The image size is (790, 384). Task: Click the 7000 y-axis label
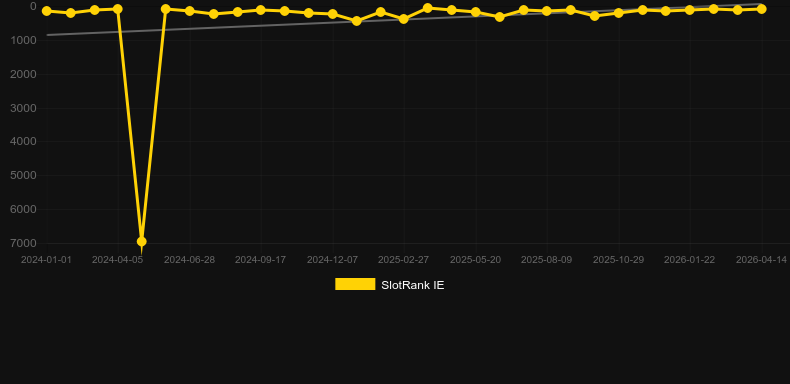click(23, 243)
